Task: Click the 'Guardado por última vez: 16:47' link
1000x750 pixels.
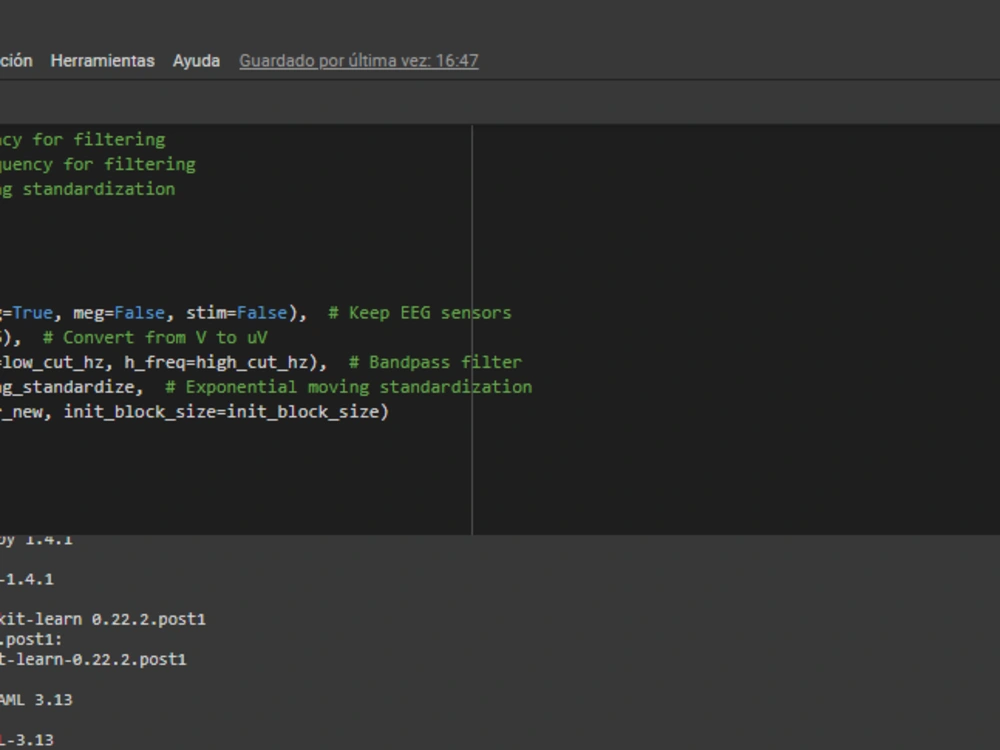Action: click(358, 61)
